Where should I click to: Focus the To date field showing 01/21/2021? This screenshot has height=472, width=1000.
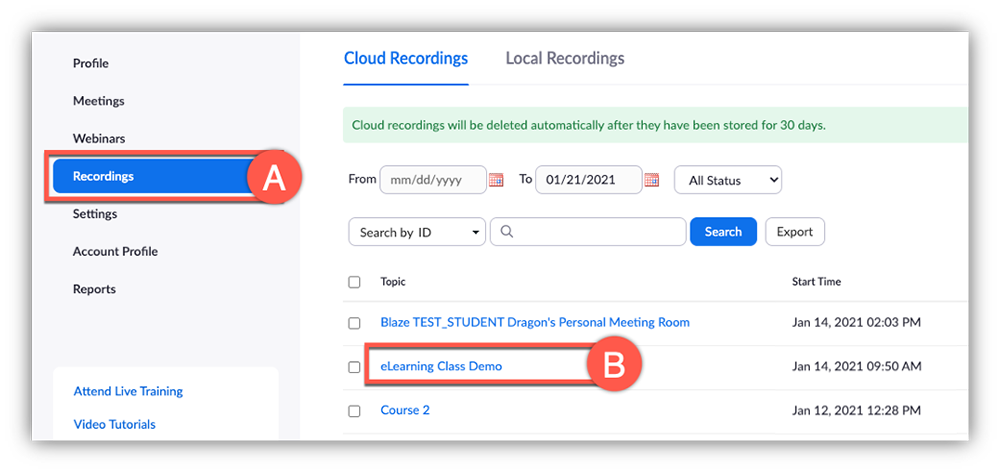(x=588, y=180)
